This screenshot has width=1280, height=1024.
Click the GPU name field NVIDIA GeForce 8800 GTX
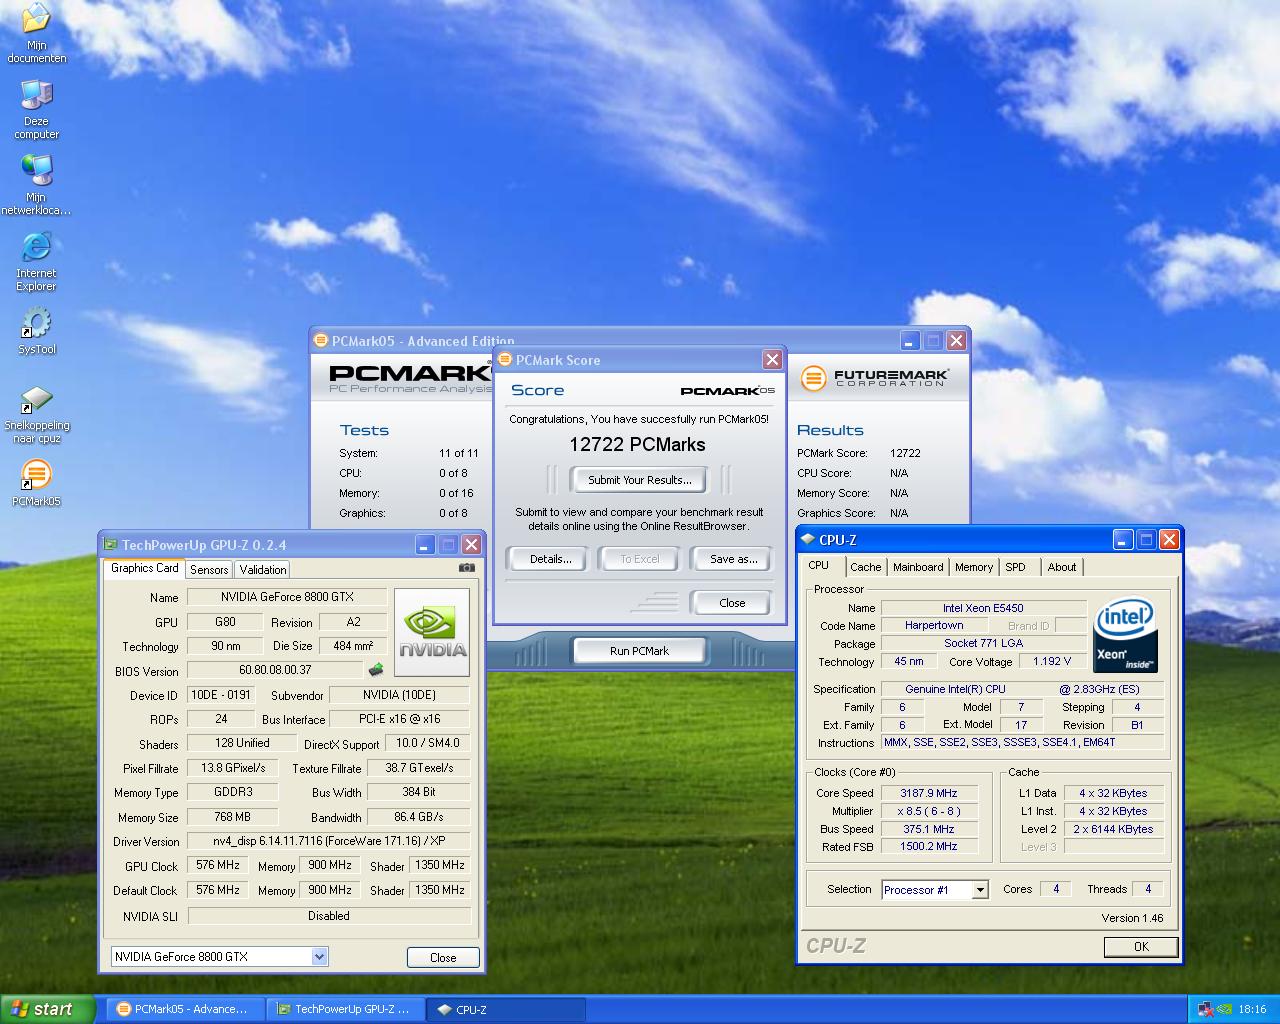coord(287,597)
